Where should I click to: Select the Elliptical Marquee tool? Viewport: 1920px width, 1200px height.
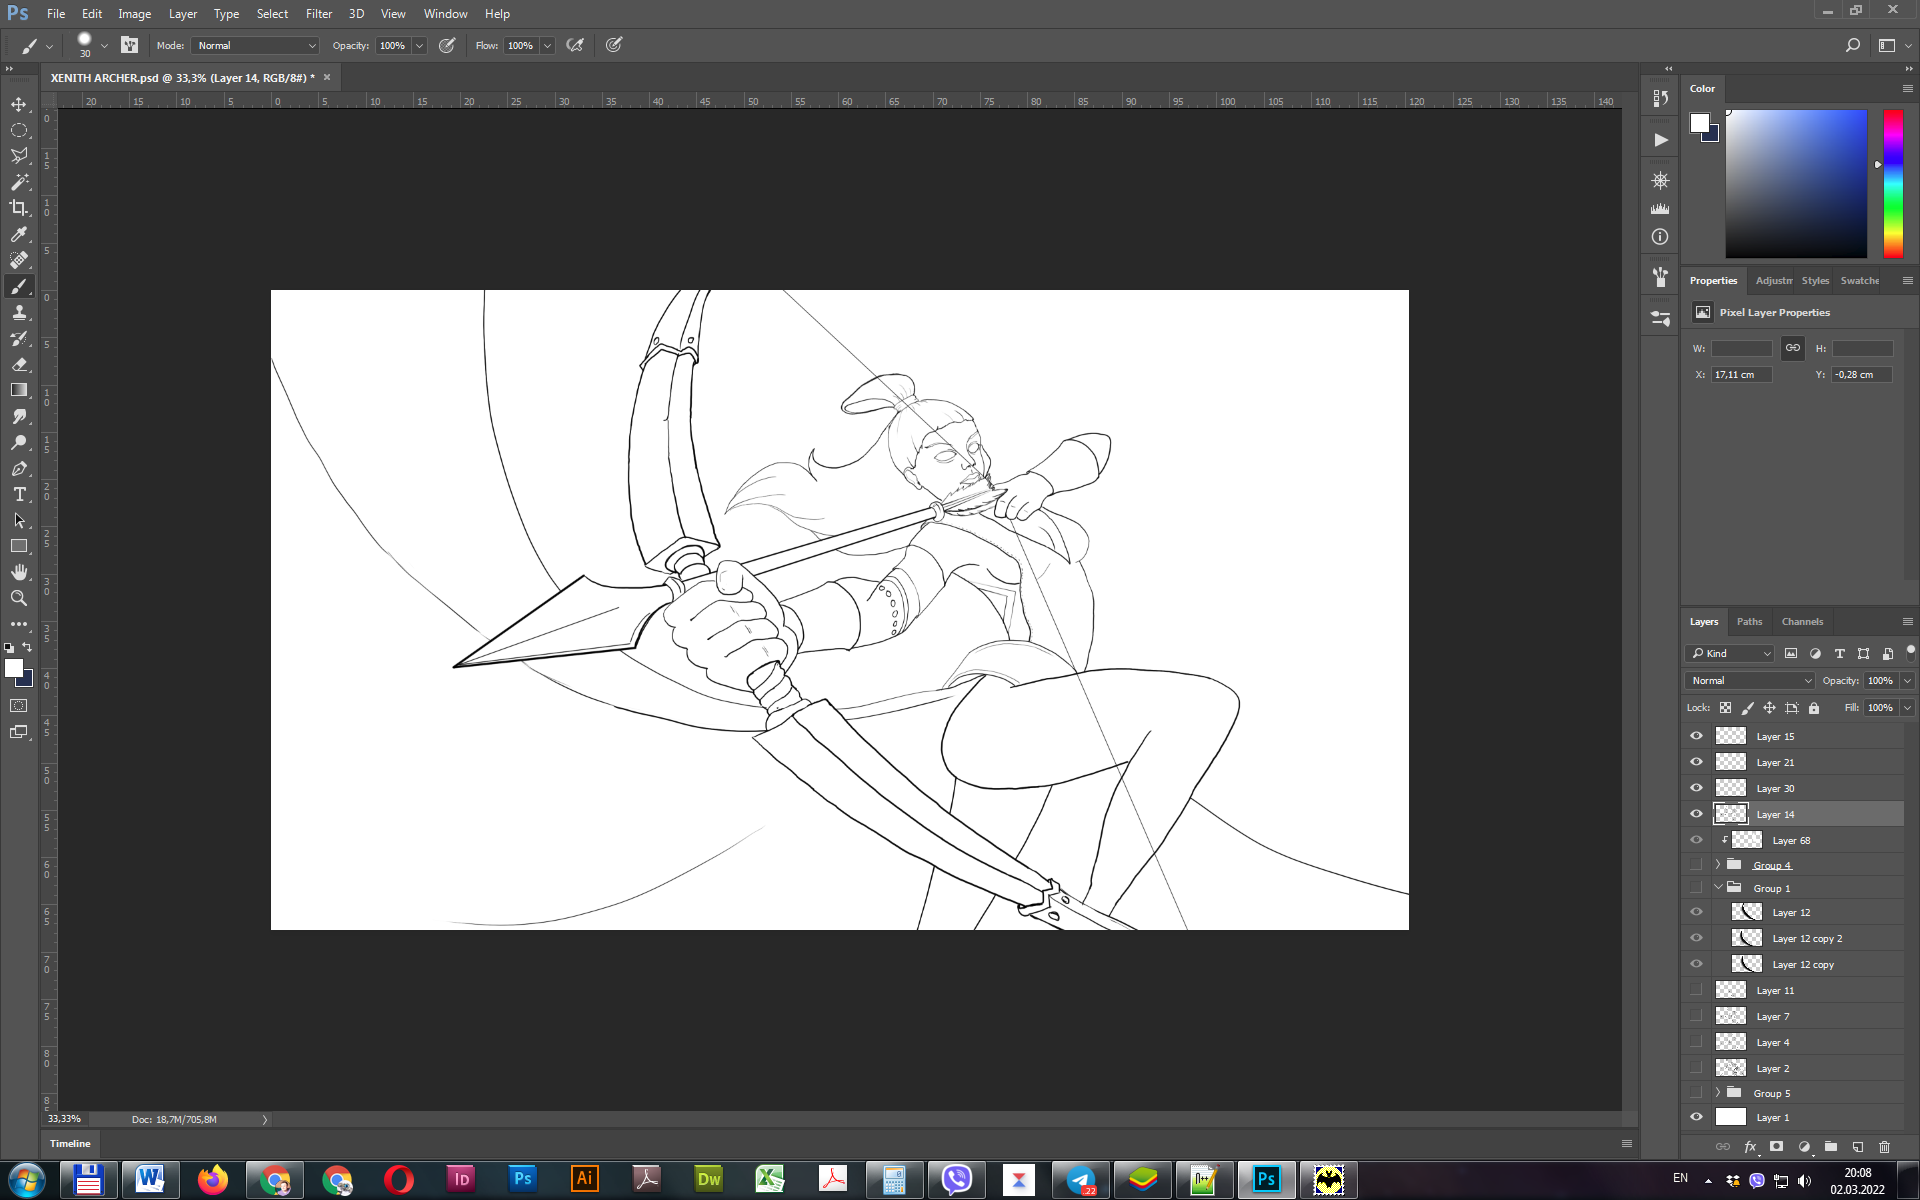point(19,130)
